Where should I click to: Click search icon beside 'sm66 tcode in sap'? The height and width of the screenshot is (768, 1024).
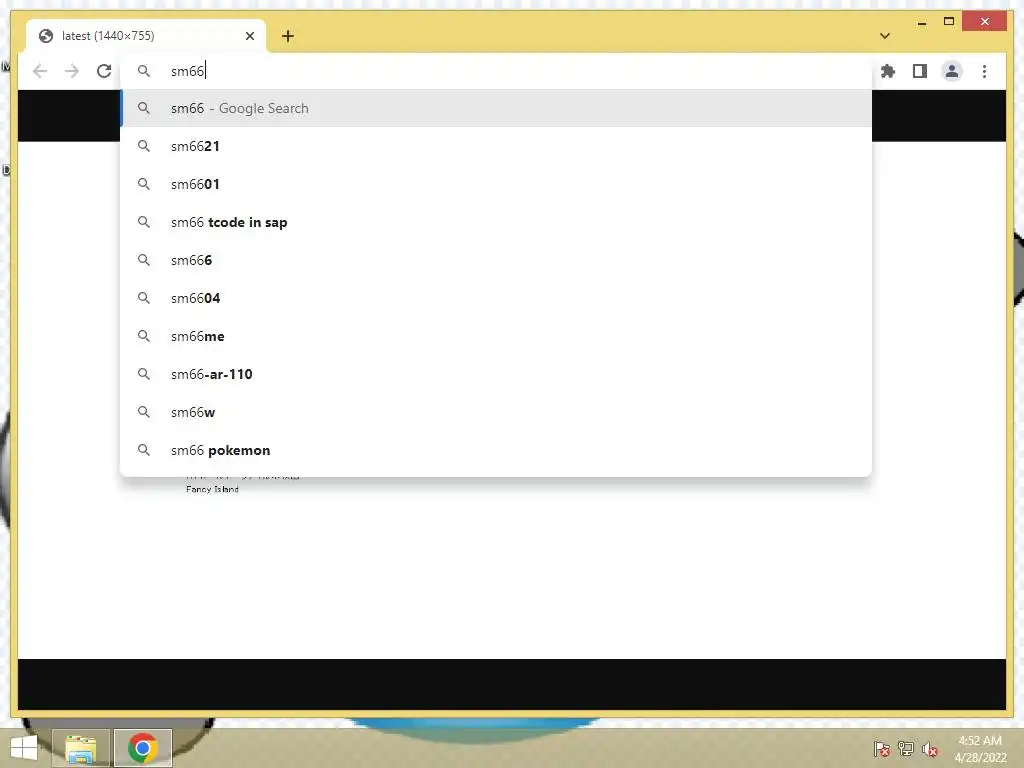click(144, 222)
